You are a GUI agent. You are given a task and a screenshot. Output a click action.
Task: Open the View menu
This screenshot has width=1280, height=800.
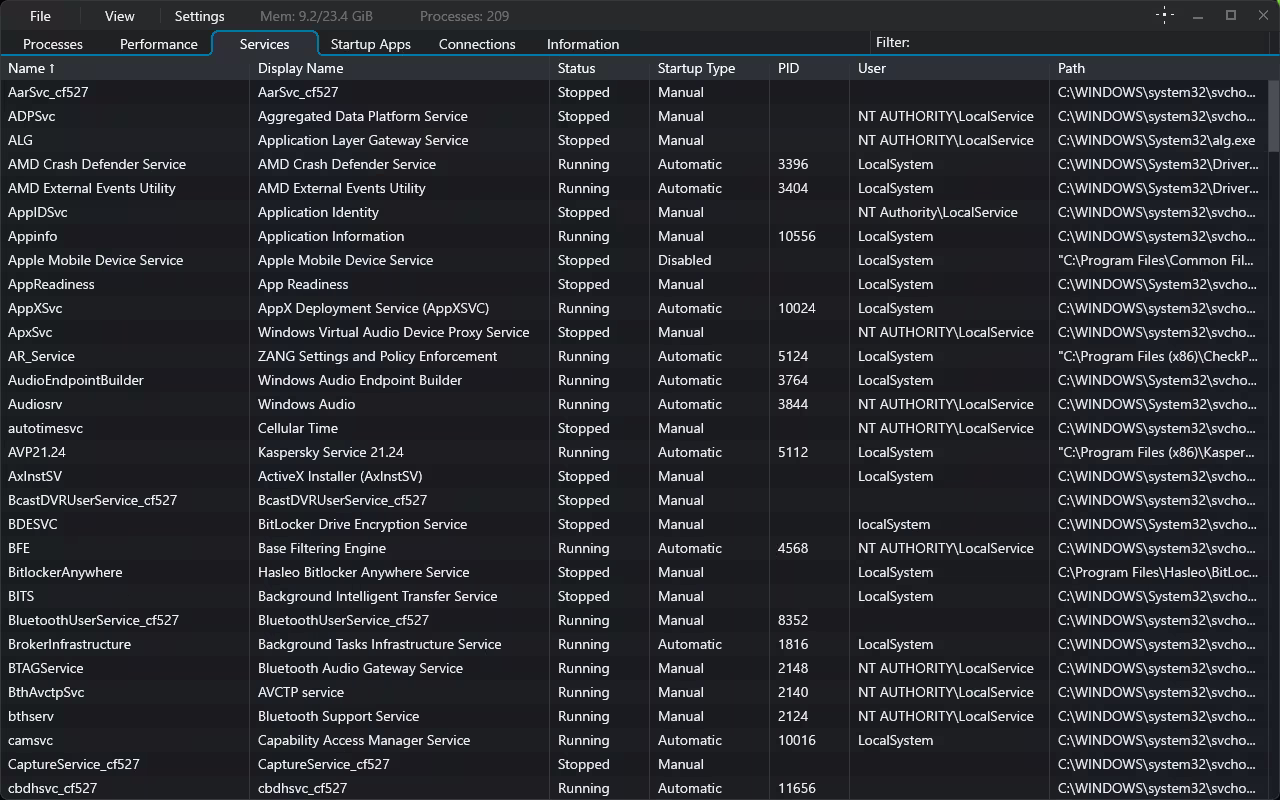[119, 16]
